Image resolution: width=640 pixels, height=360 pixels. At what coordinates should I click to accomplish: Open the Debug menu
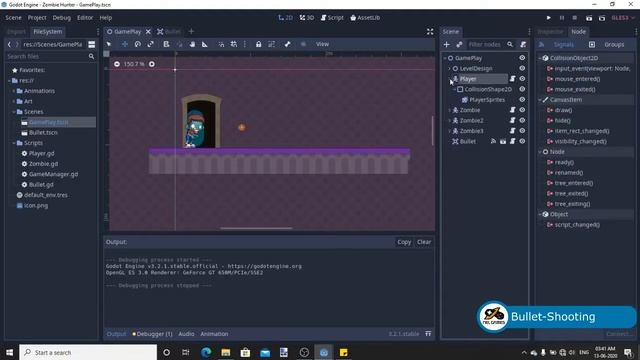coord(62,18)
